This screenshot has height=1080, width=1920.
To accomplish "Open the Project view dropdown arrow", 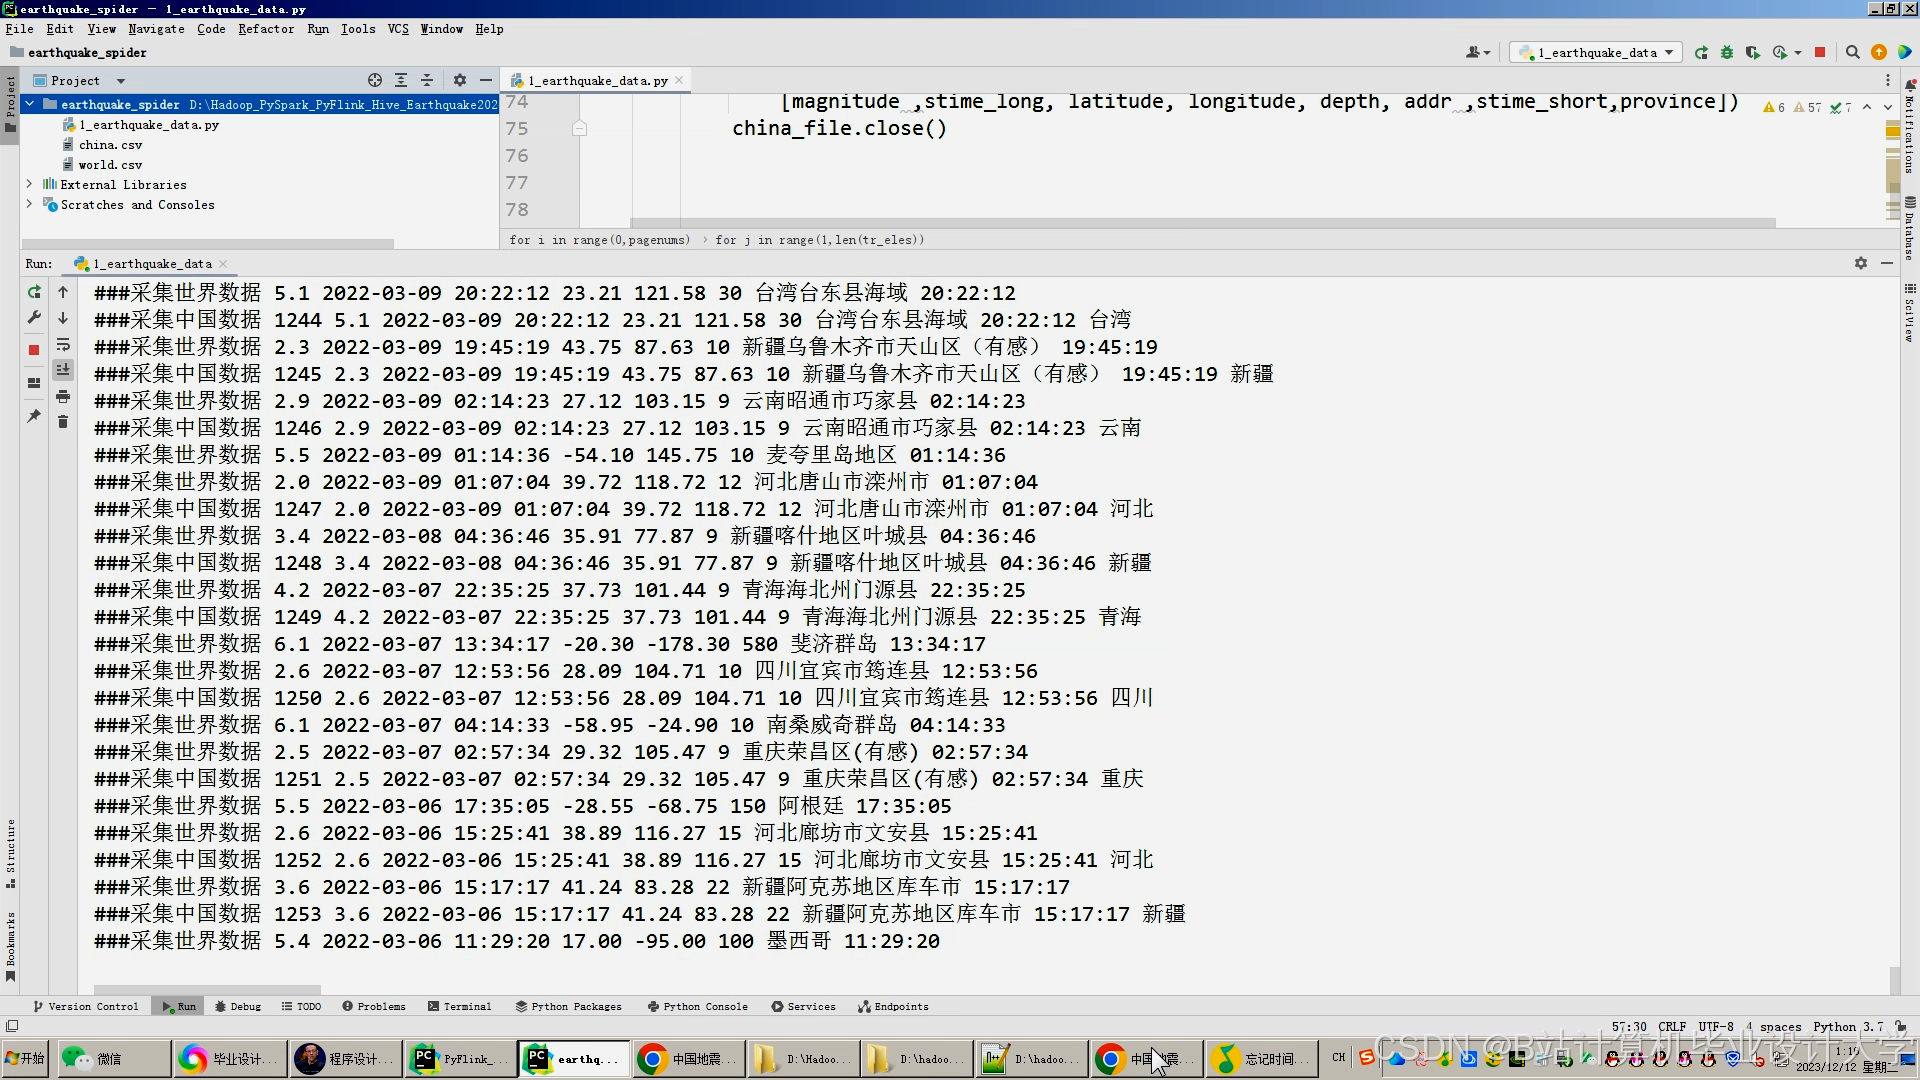I will click(x=121, y=81).
